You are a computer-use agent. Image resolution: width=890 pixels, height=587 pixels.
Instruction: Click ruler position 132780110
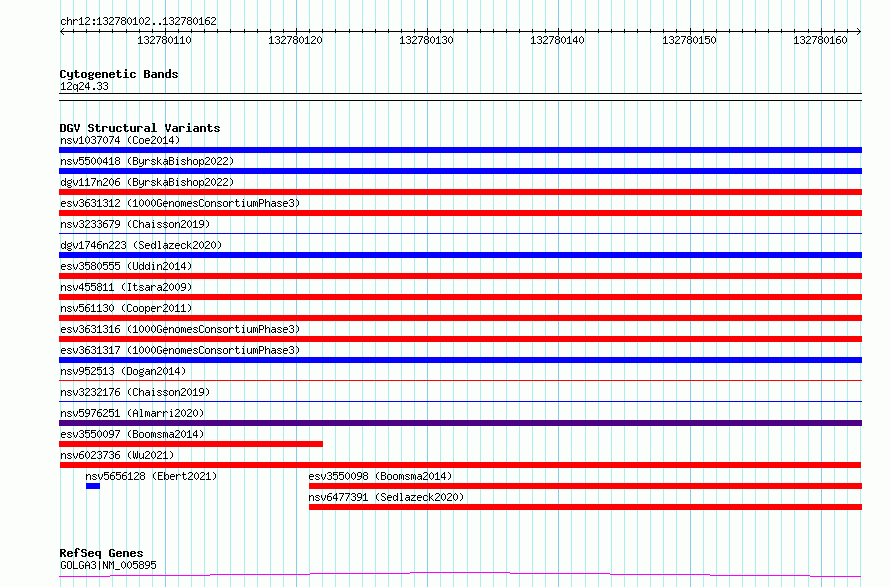[x=165, y=40]
